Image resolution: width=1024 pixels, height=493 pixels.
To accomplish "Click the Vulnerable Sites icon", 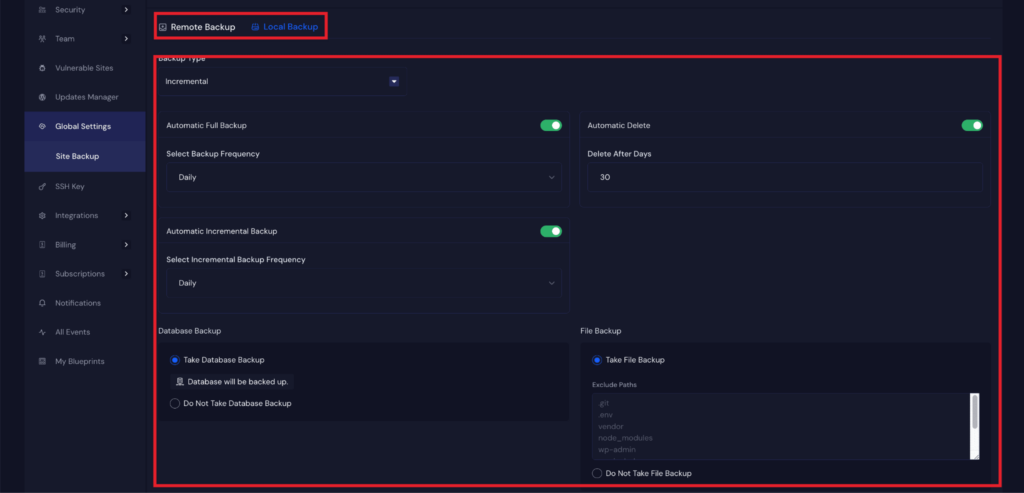I will 42,68.
